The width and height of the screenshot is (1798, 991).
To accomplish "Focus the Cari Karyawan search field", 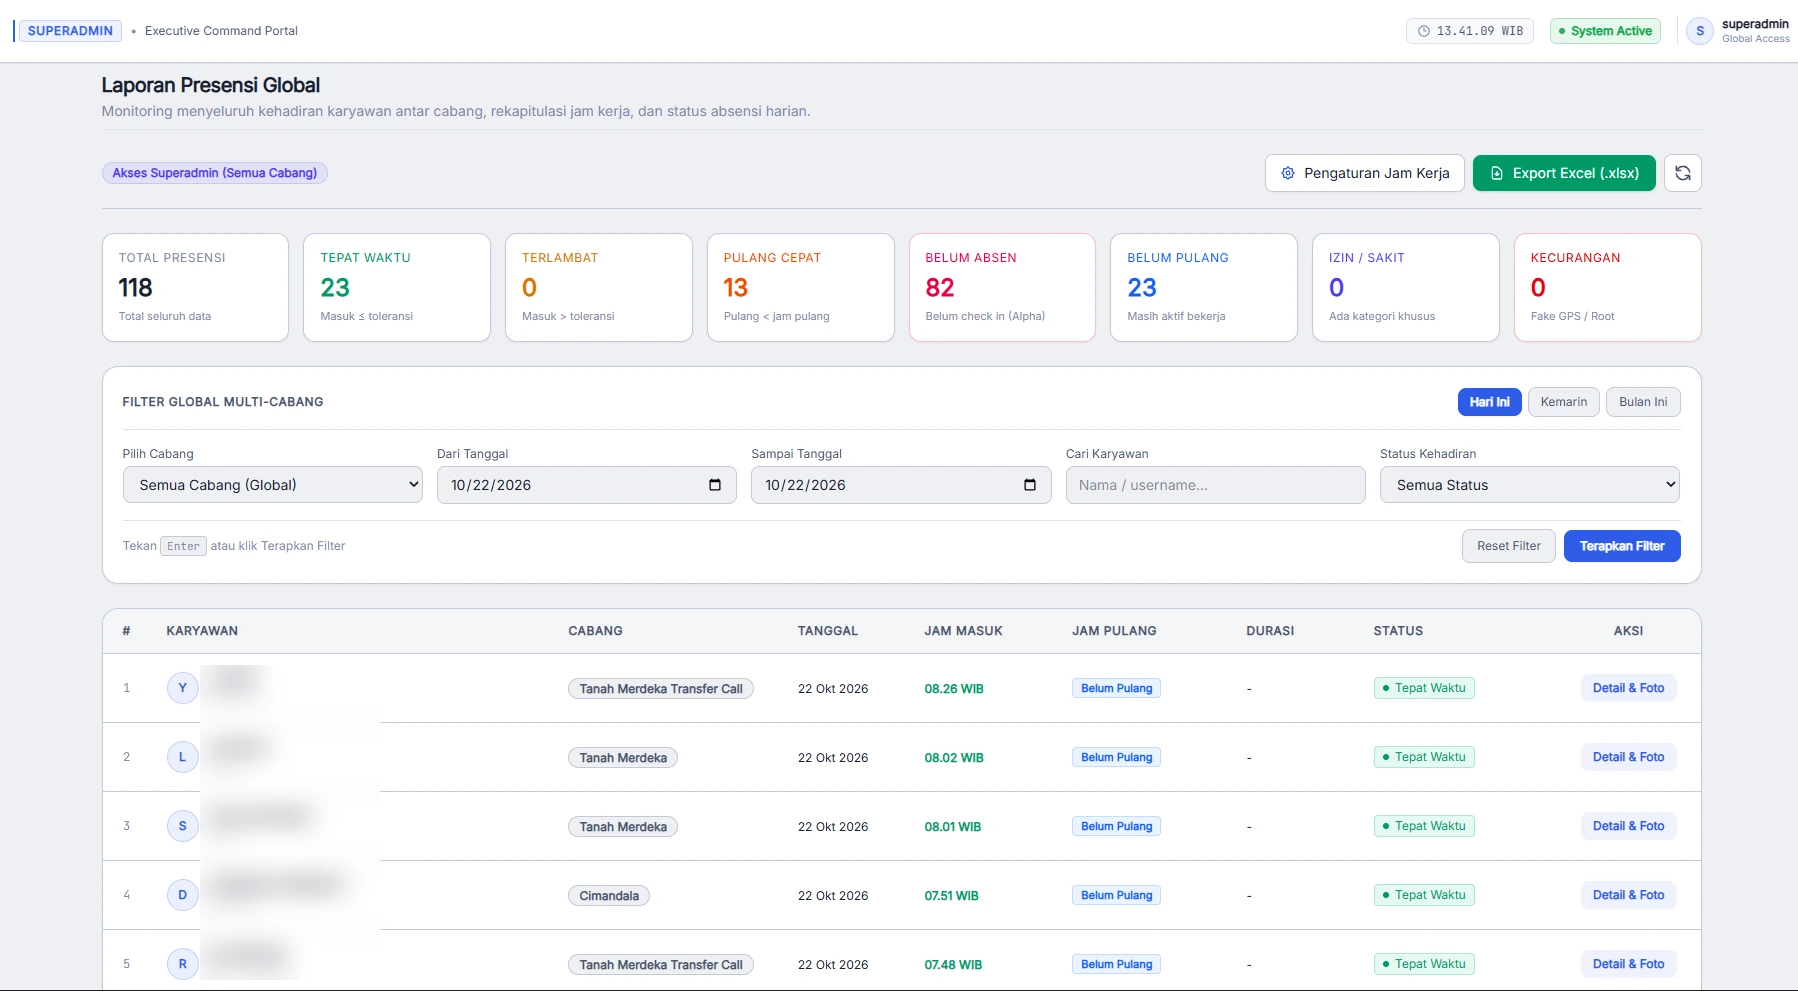I will coord(1216,485).
